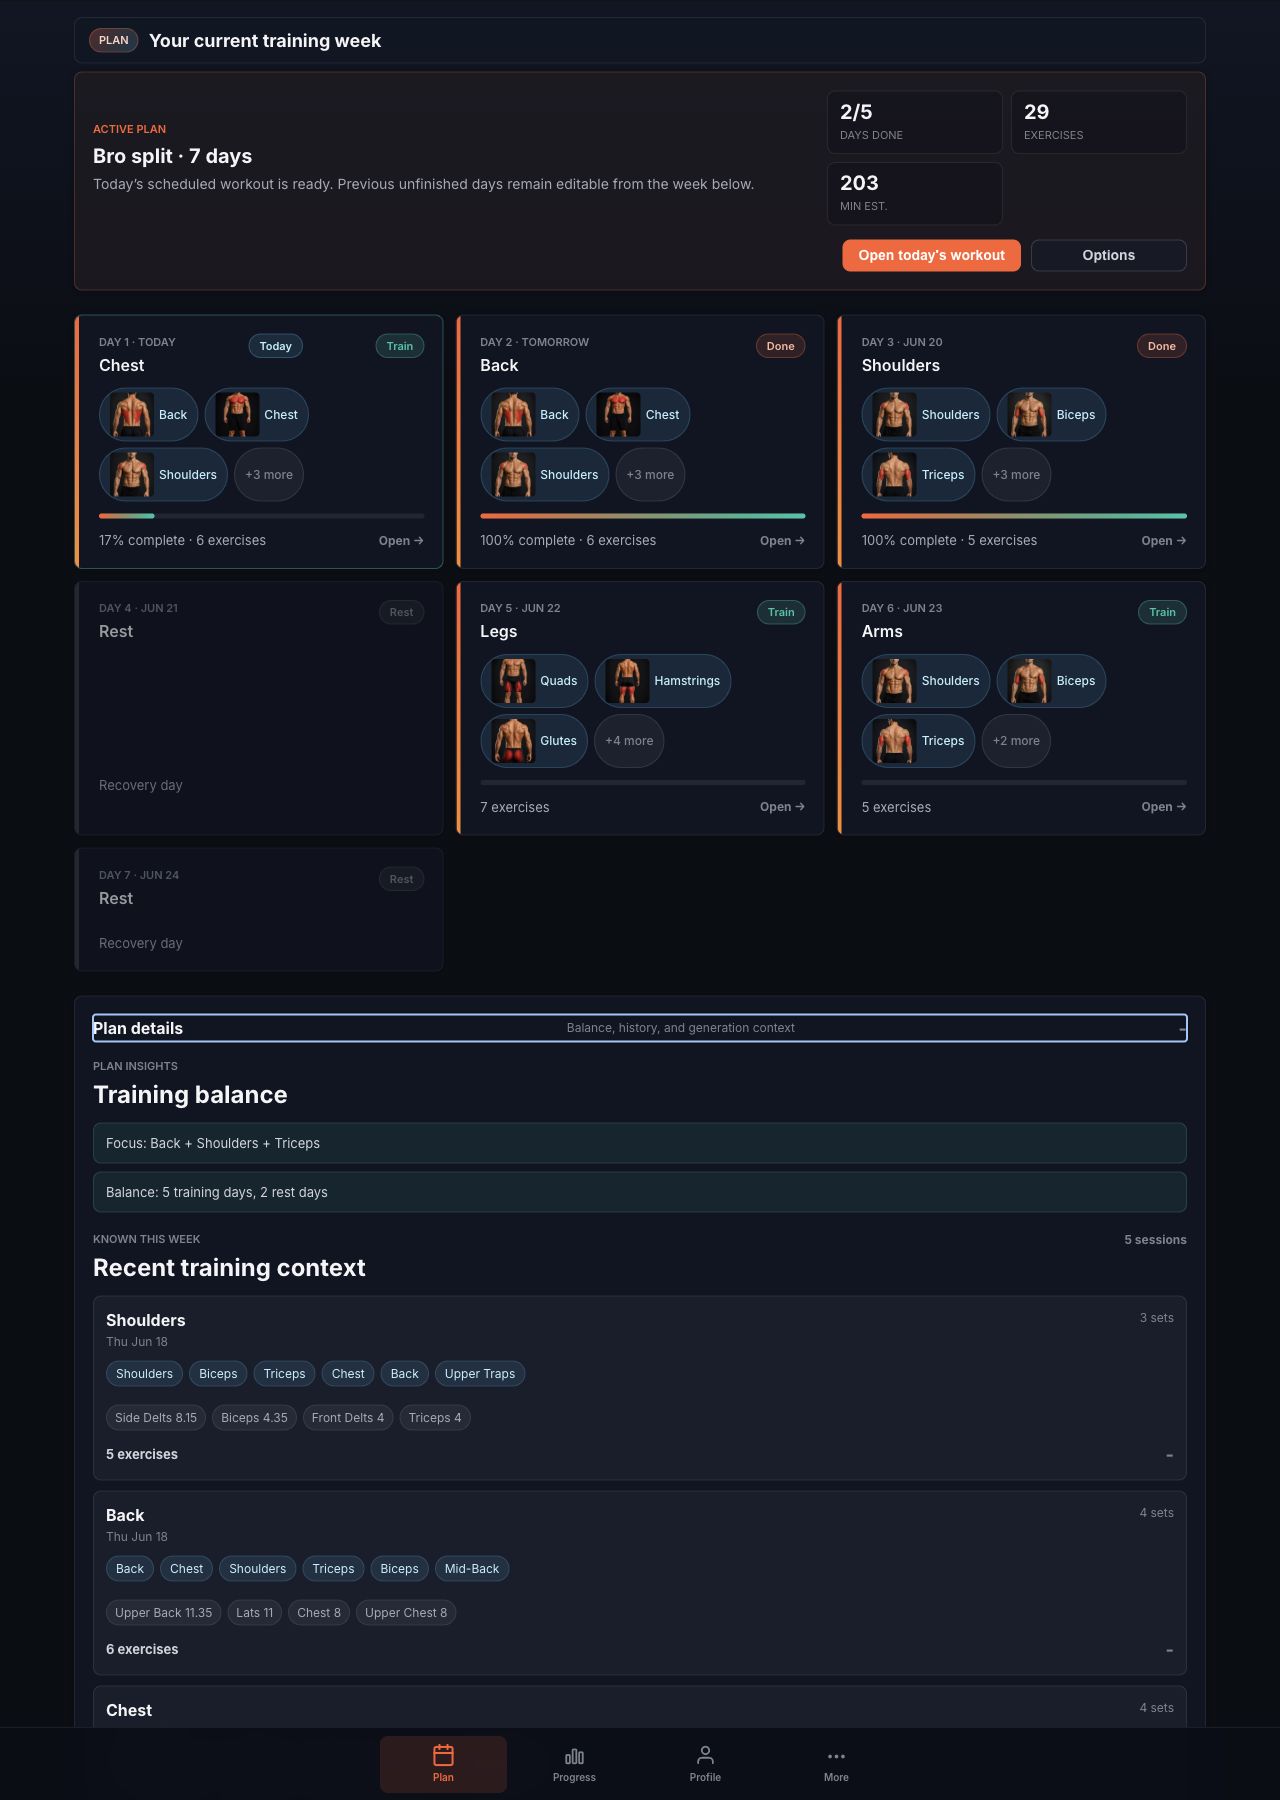Click the Upper Back 11.35 tag
Image resolution: width=1280 pixels, height=1800 pixels.
[x=164, y=1612]
